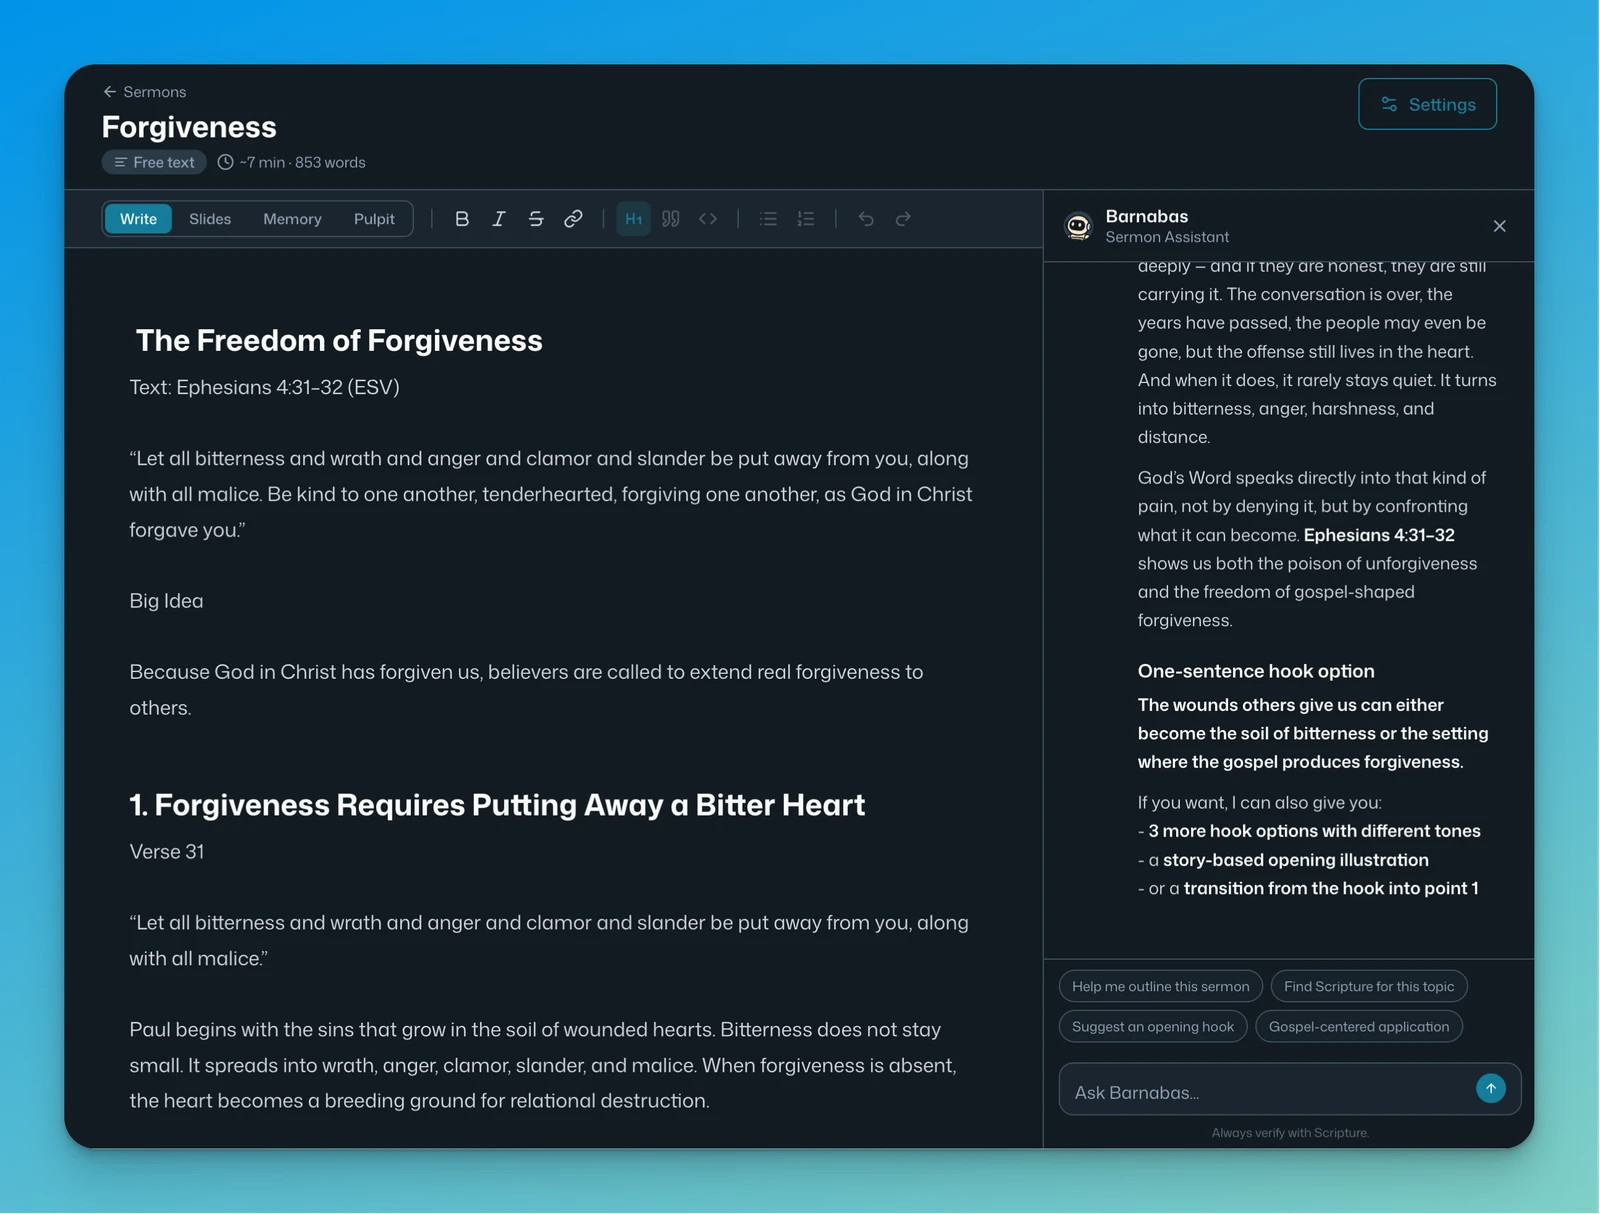Click the Barnabas robot avatar
1600x1214 pixels.
(x=1079, y=227)
